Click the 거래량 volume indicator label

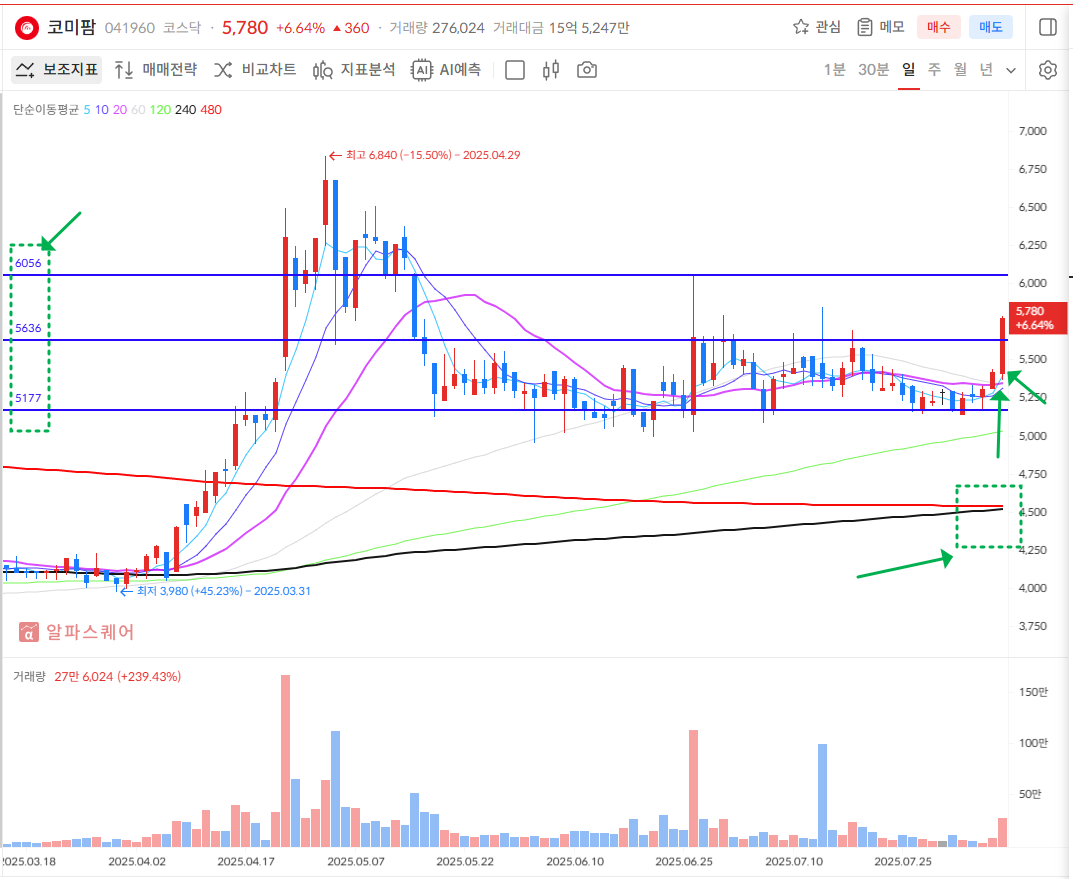pyautogui.click(x=29, y=677)
